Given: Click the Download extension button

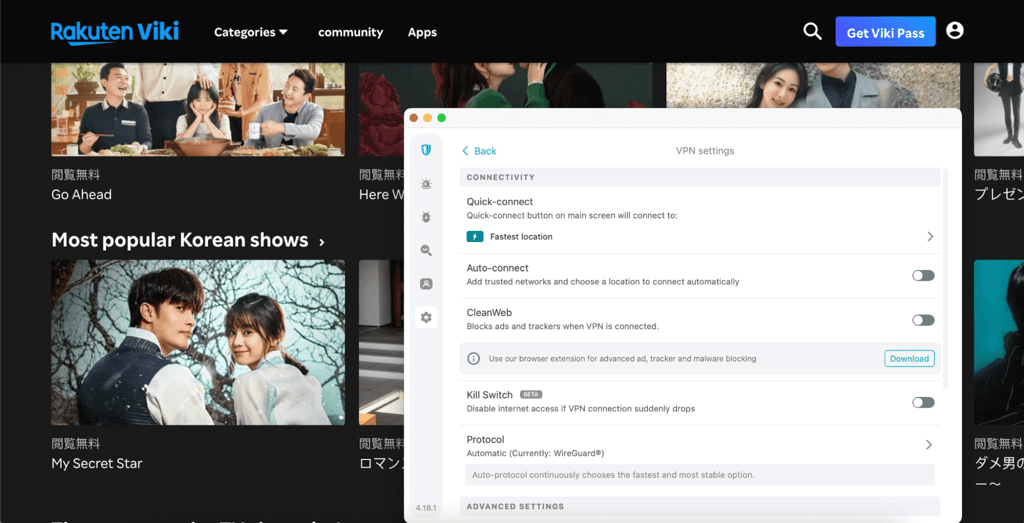Looking at the screenshot, I should coord(909,358).
